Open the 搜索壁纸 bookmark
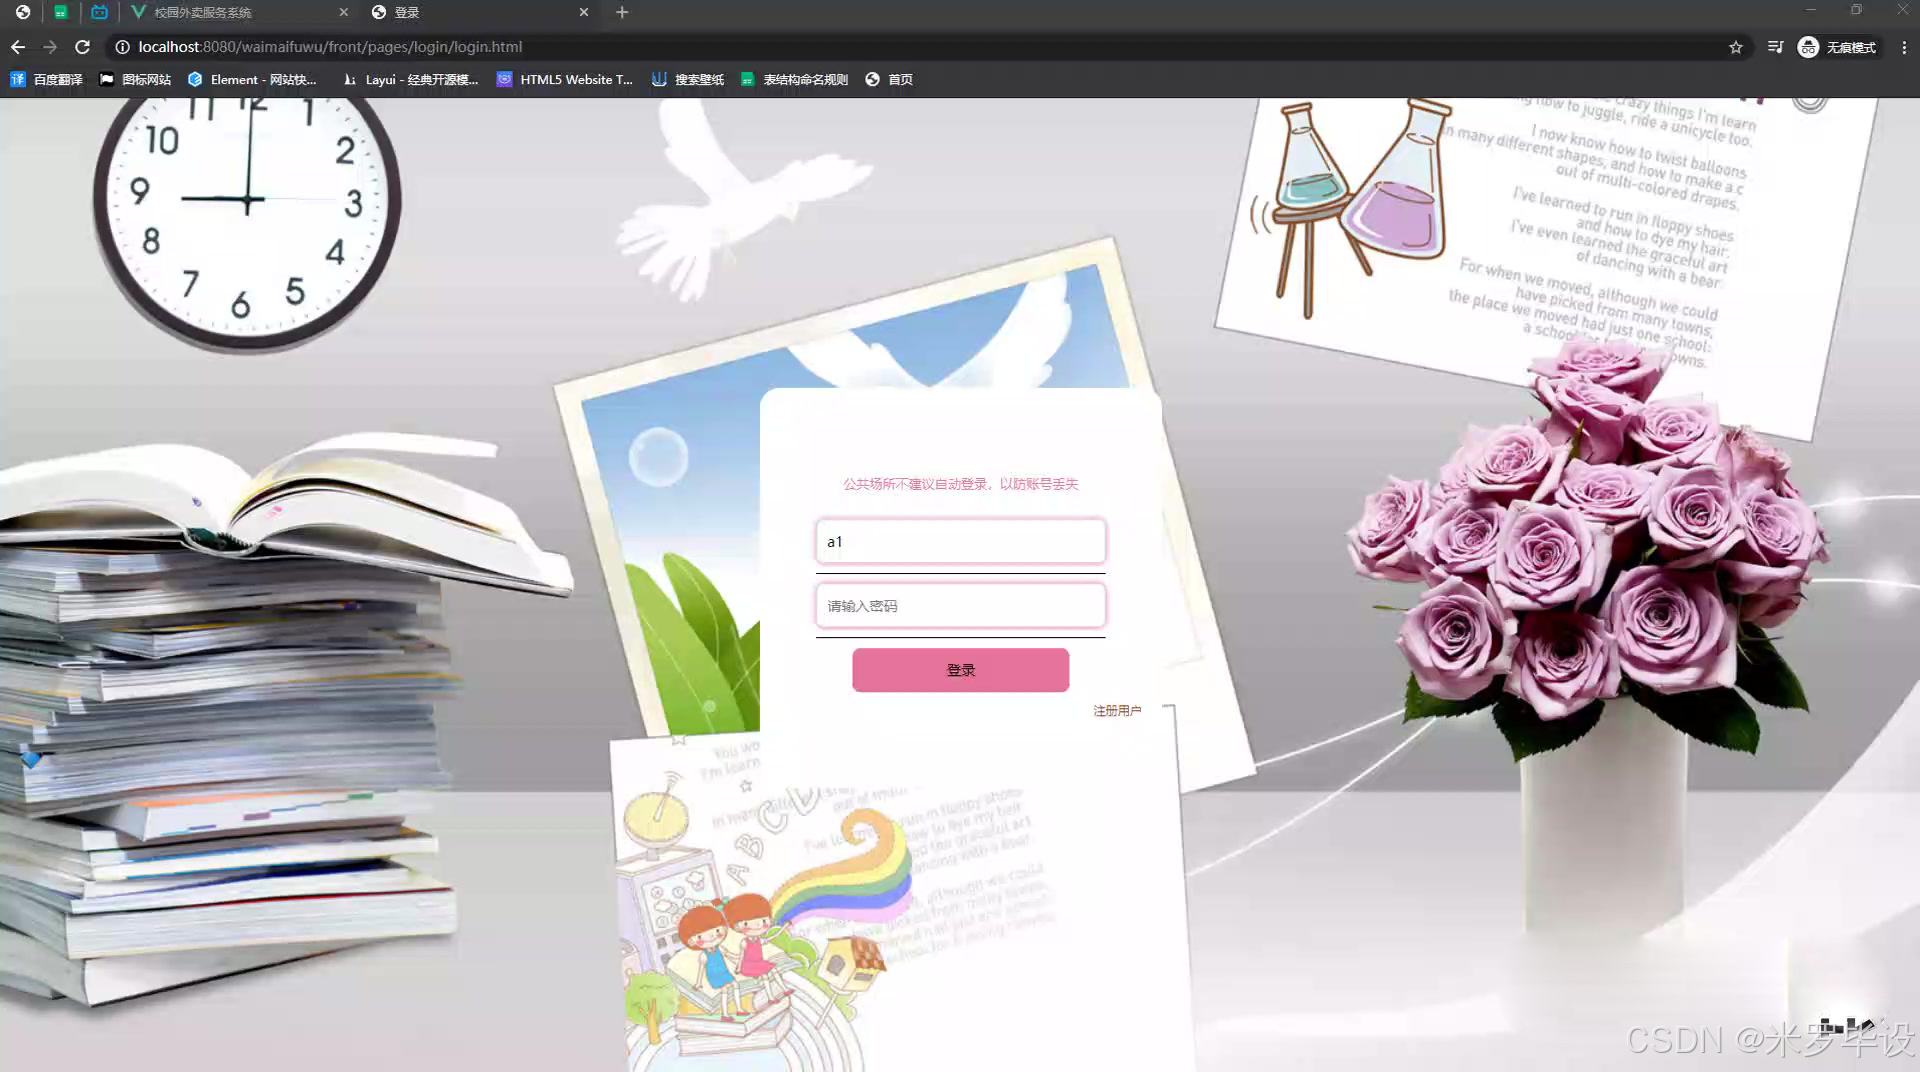1920x1072 pixels. [x=688, y=79]
